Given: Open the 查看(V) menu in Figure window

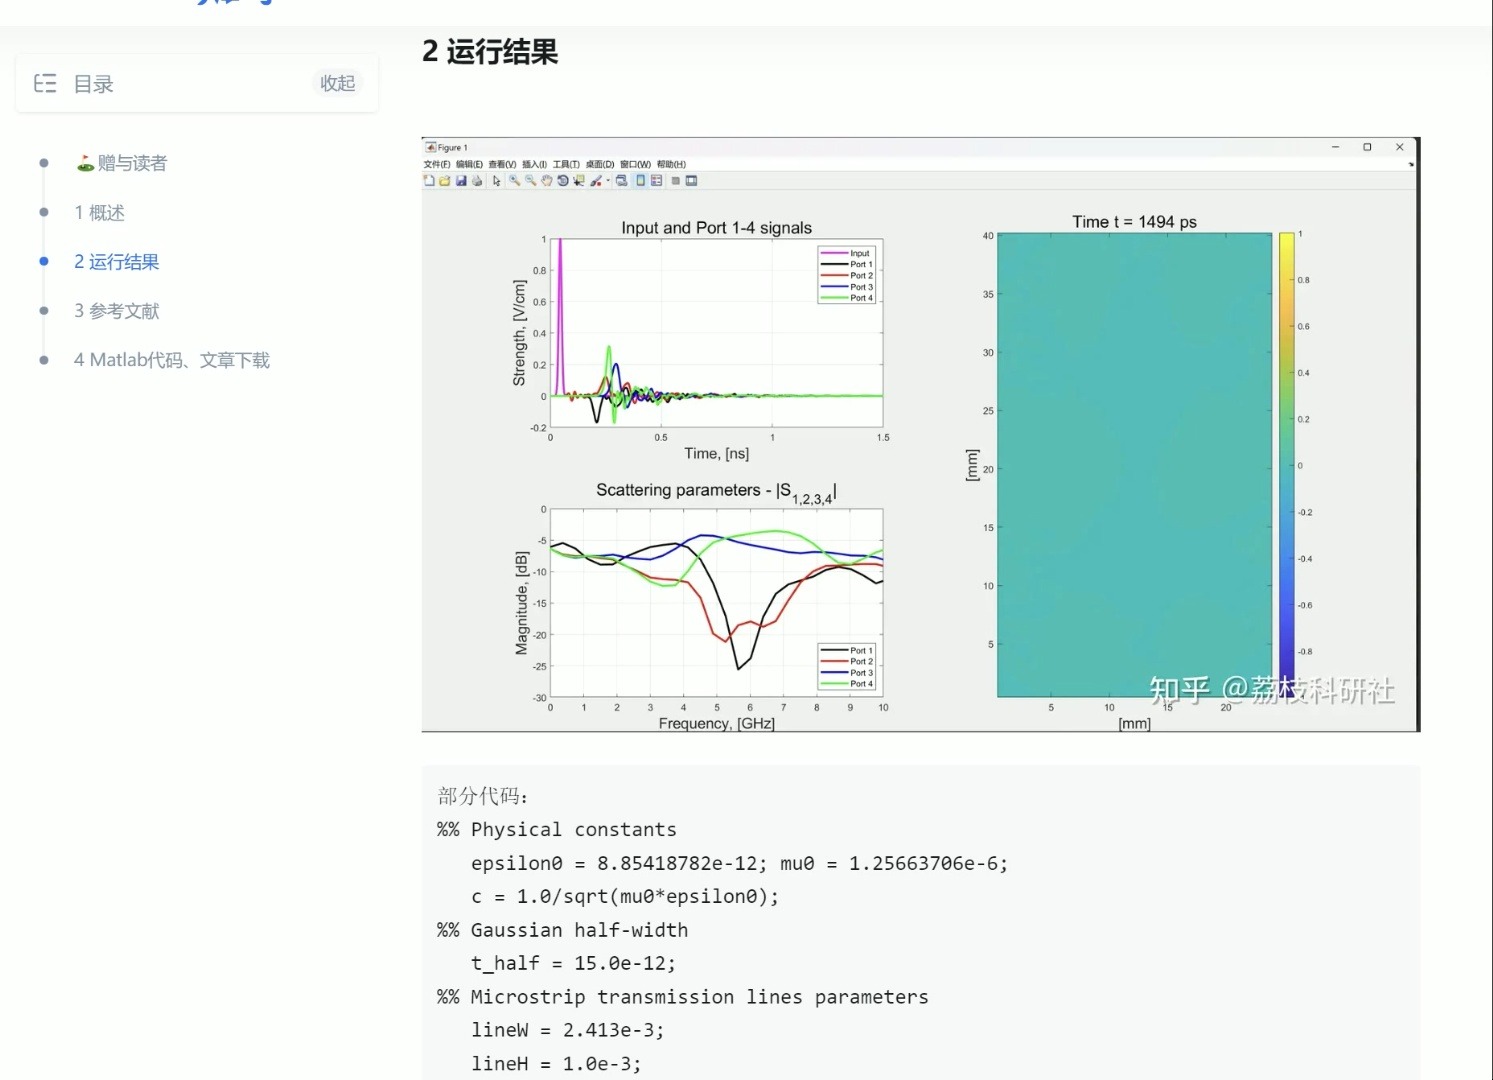Looking at the screenshot, I should 502,164.
